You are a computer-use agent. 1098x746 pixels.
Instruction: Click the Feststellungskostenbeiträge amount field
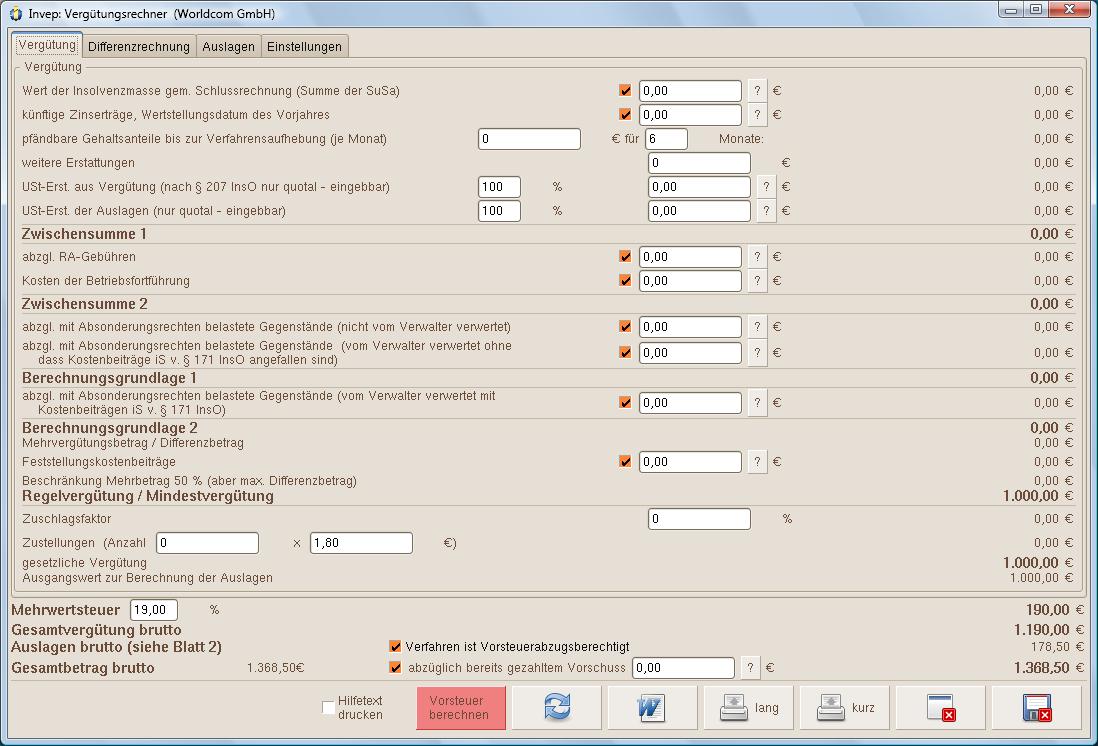690,462
